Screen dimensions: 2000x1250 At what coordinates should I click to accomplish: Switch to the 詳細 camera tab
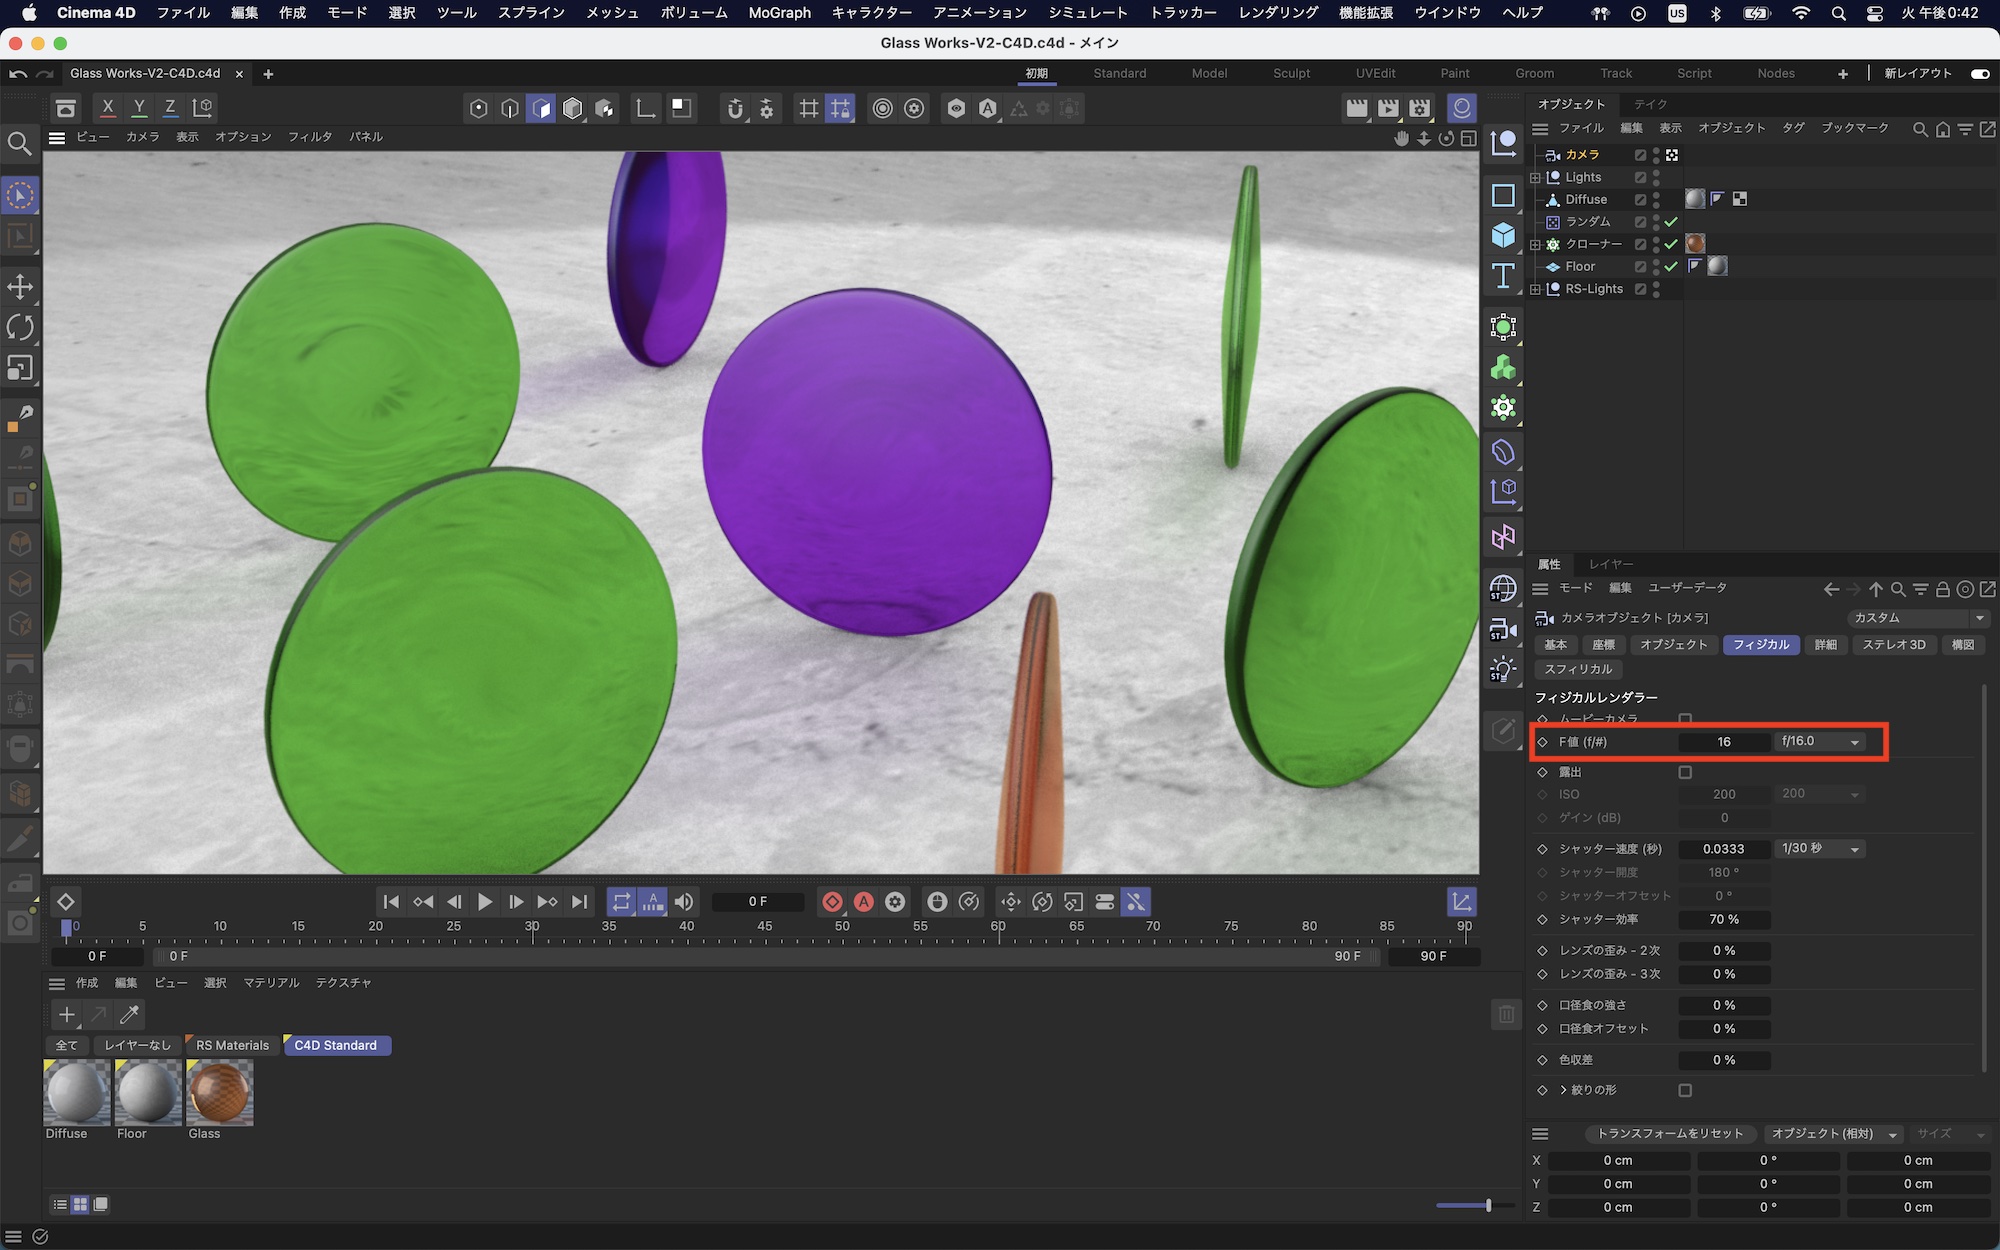[x=1825, y=645]
